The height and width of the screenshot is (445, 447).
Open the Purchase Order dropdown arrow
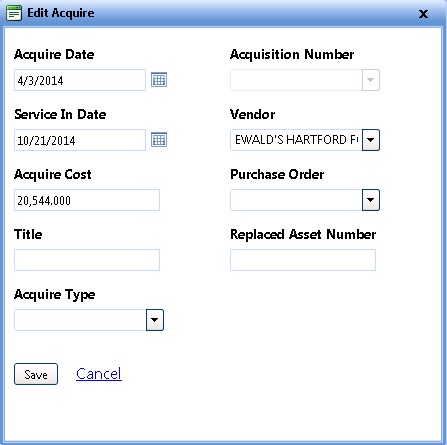371,200
